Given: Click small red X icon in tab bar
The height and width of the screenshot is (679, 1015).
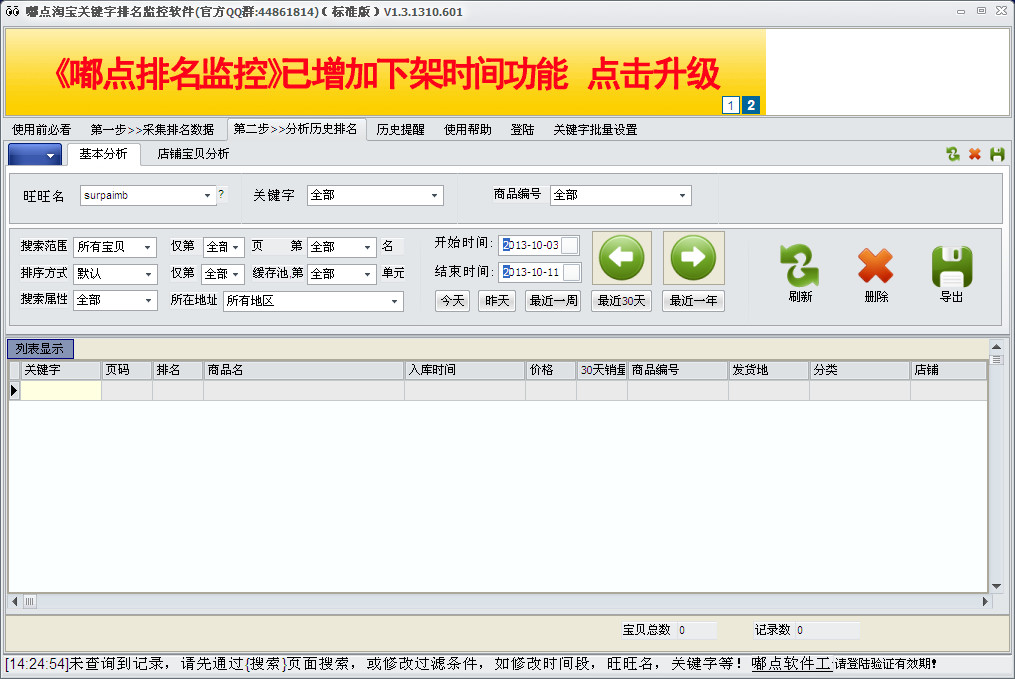Looking at the screenshot, I should [x=975, y=154].
